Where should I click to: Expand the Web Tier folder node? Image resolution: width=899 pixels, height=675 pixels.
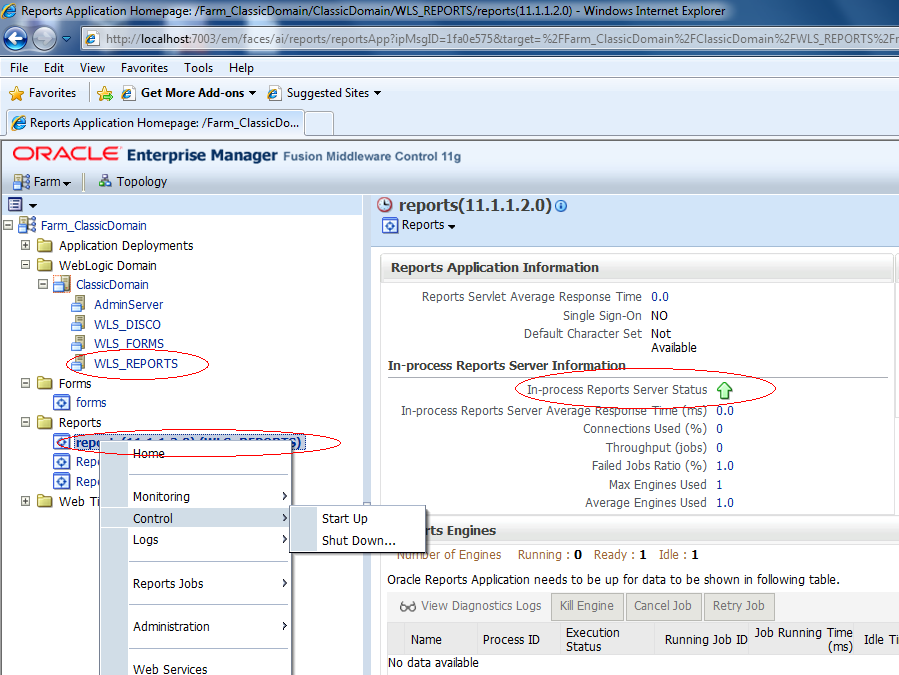tap(25, 501)
